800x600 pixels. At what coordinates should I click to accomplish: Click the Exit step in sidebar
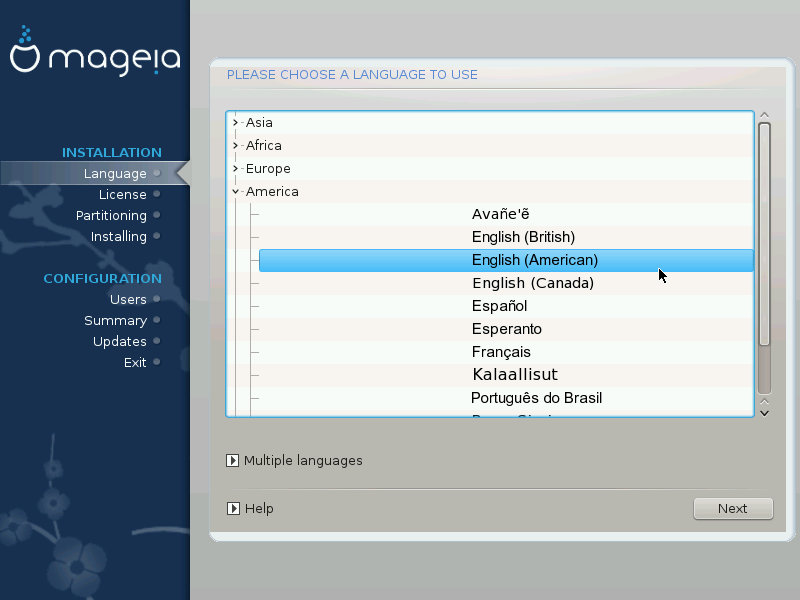pyautogui.click(x=135, y=362)
